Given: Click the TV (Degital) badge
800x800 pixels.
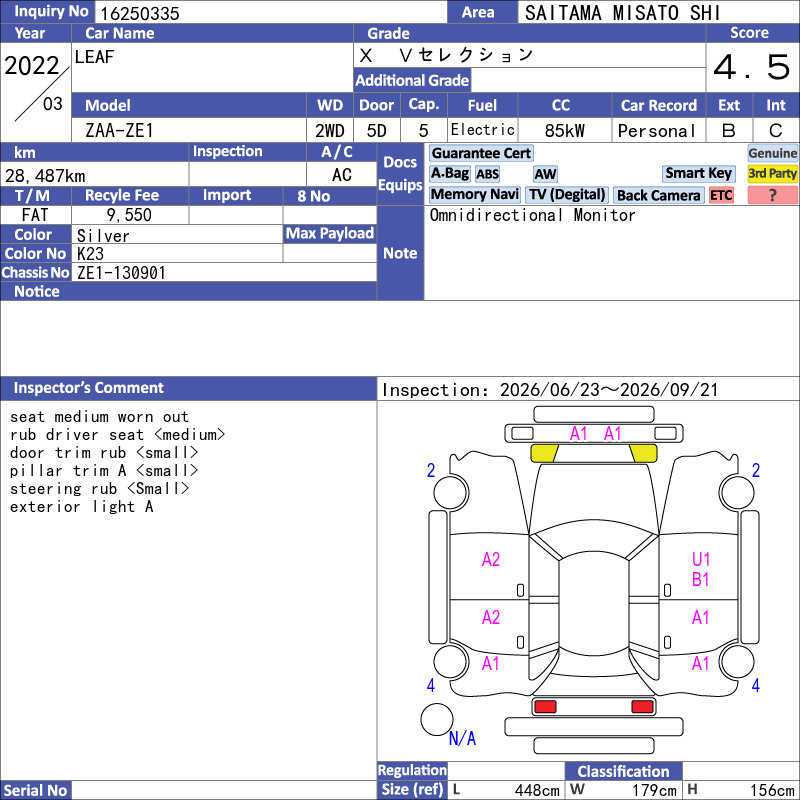Looking at the screenshot, I should 567,195.
